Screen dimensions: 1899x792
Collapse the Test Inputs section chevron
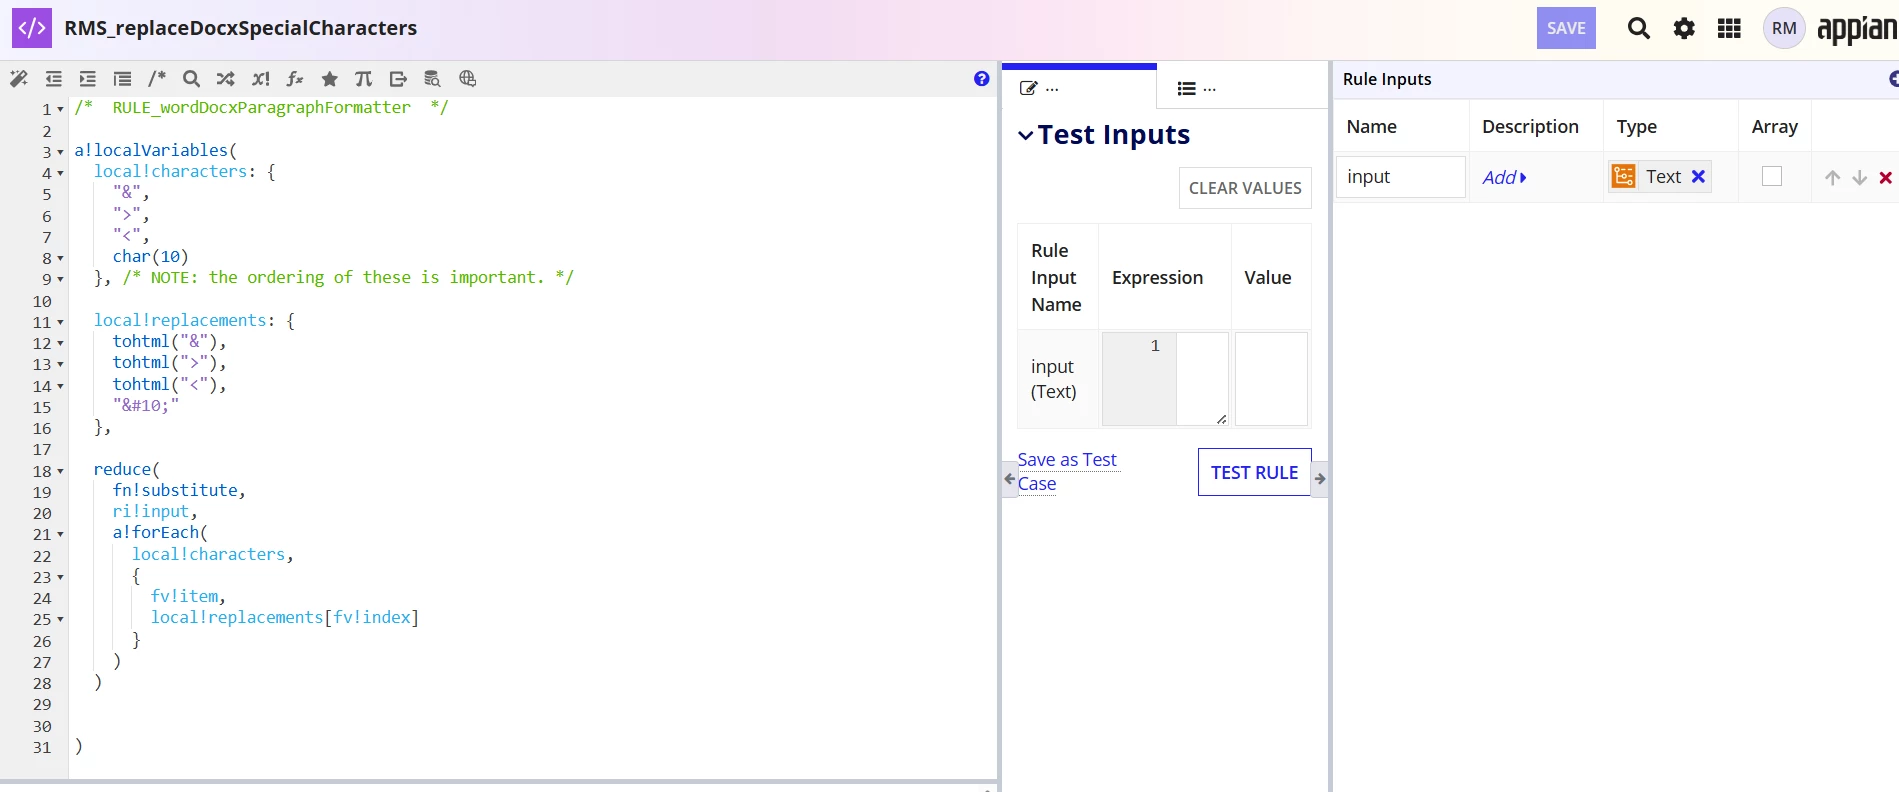click(1025, 136)
